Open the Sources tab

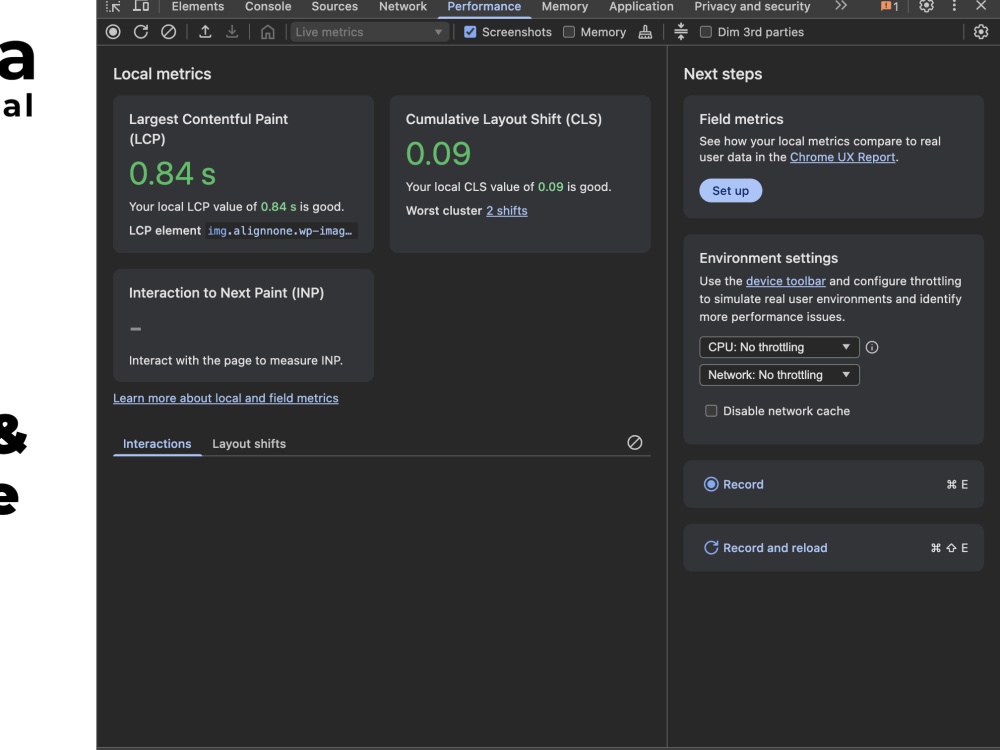(334, 6)
